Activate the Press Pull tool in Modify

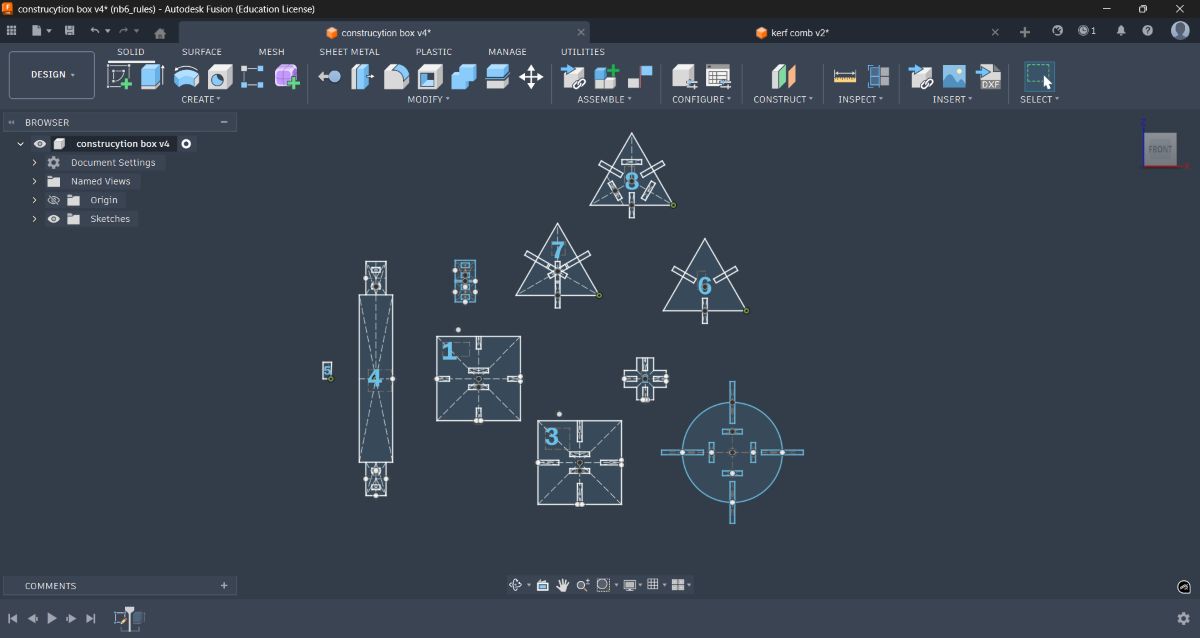coord(330,76)
